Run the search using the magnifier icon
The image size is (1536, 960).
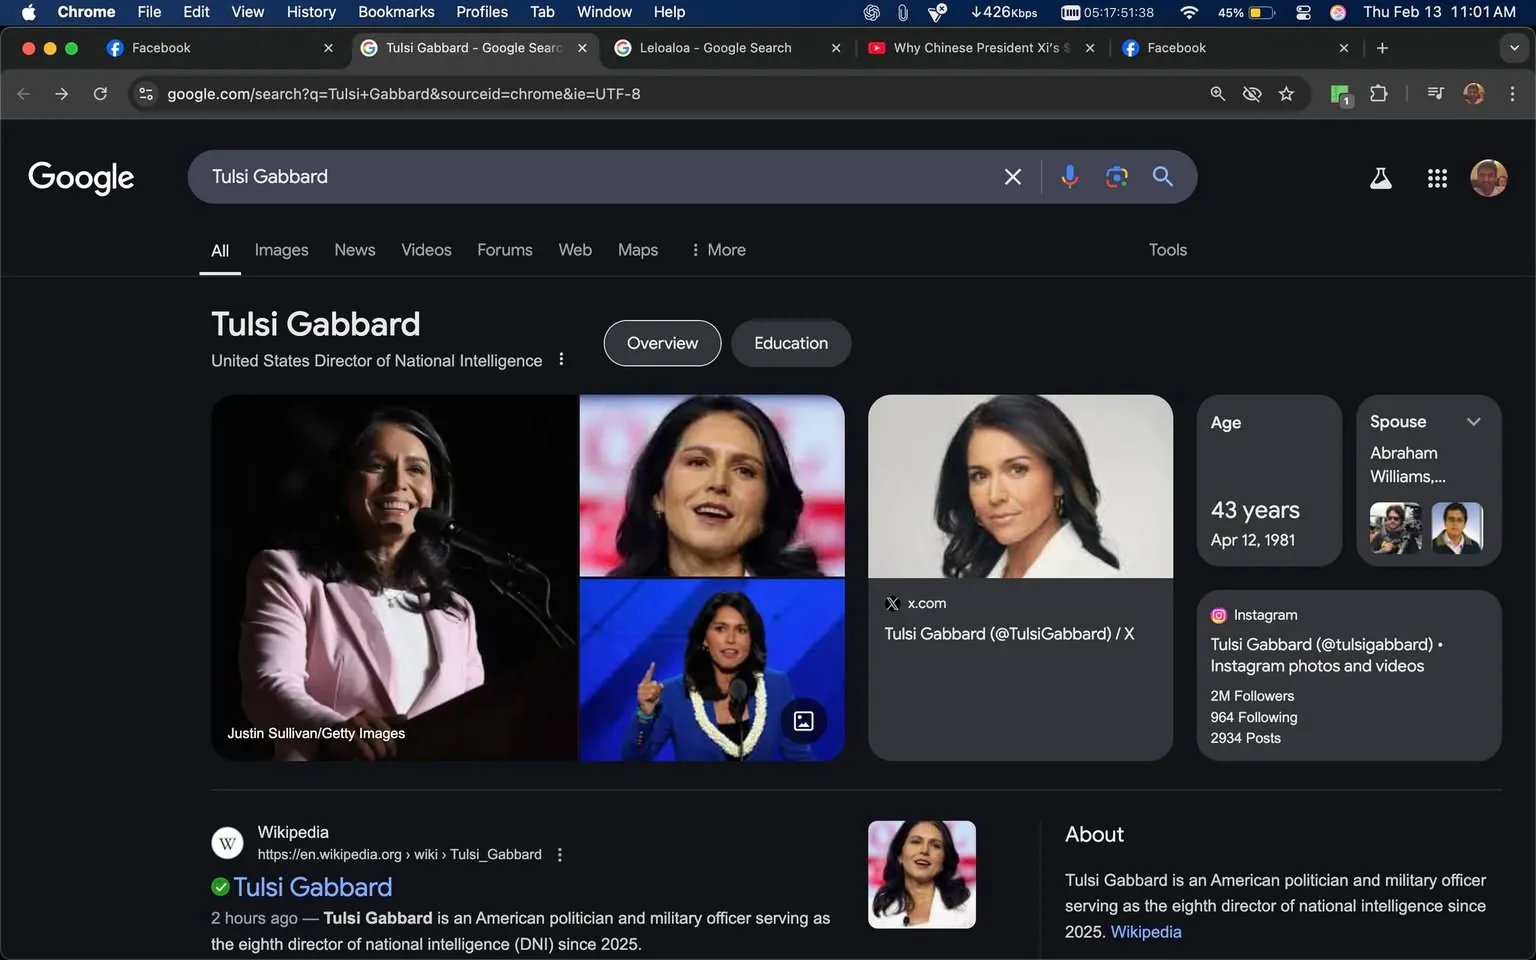coord(1162,176)
